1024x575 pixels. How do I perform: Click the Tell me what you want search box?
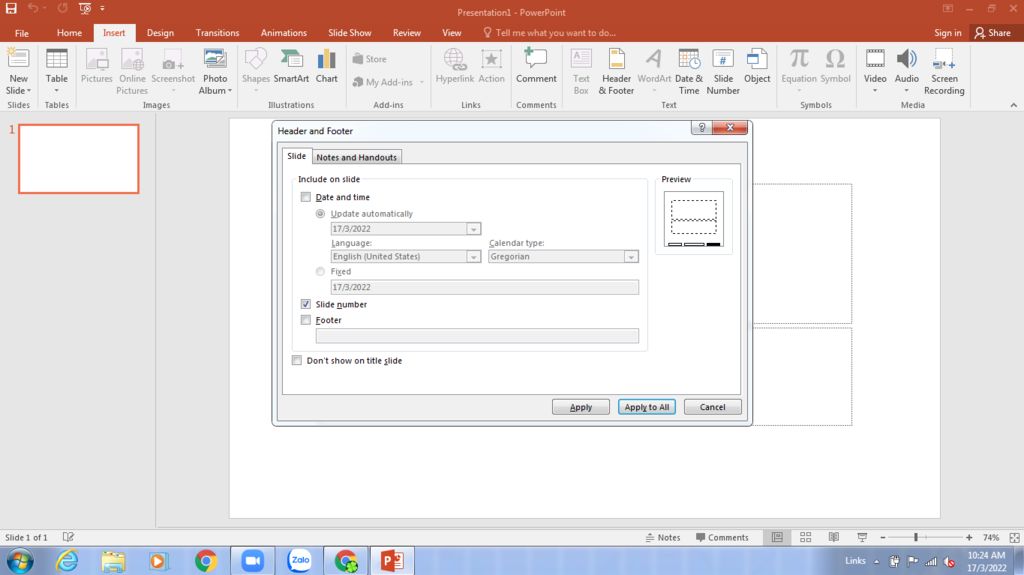[x=549, y=33]
